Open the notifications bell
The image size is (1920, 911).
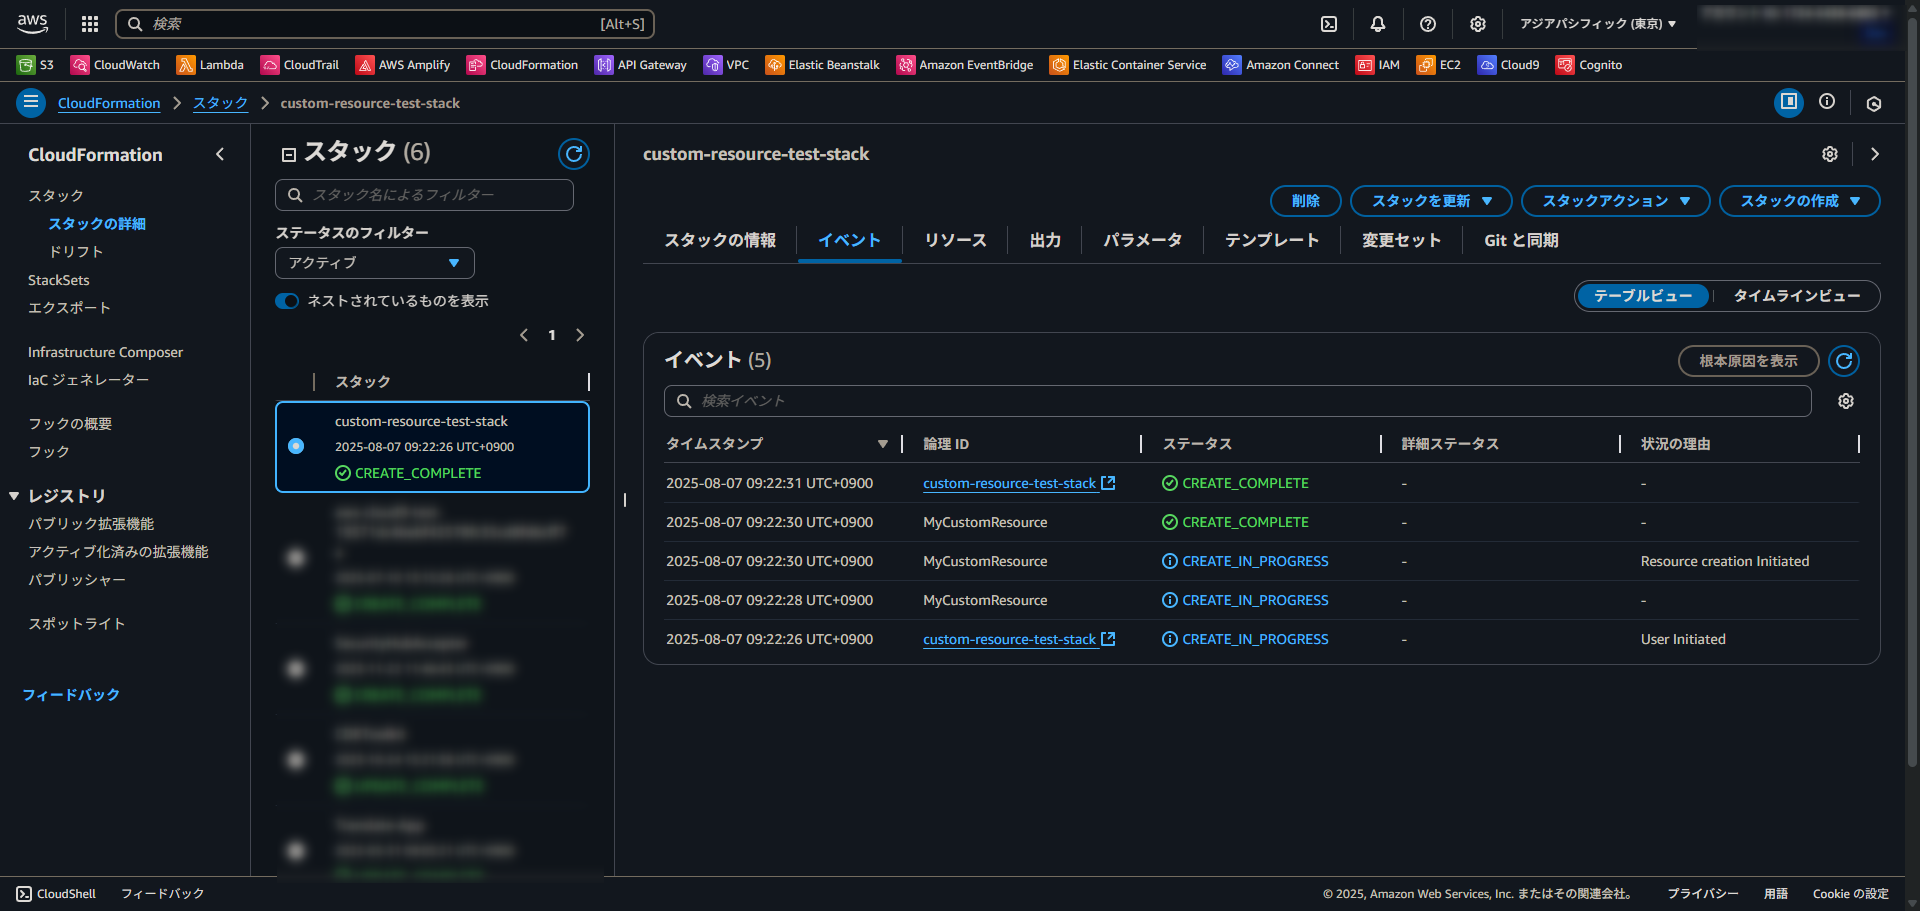click(1378, 24)
